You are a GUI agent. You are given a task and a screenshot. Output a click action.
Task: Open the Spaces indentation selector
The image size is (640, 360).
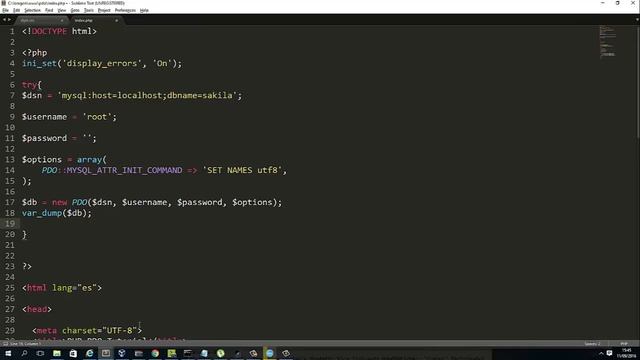click(593, 344)
